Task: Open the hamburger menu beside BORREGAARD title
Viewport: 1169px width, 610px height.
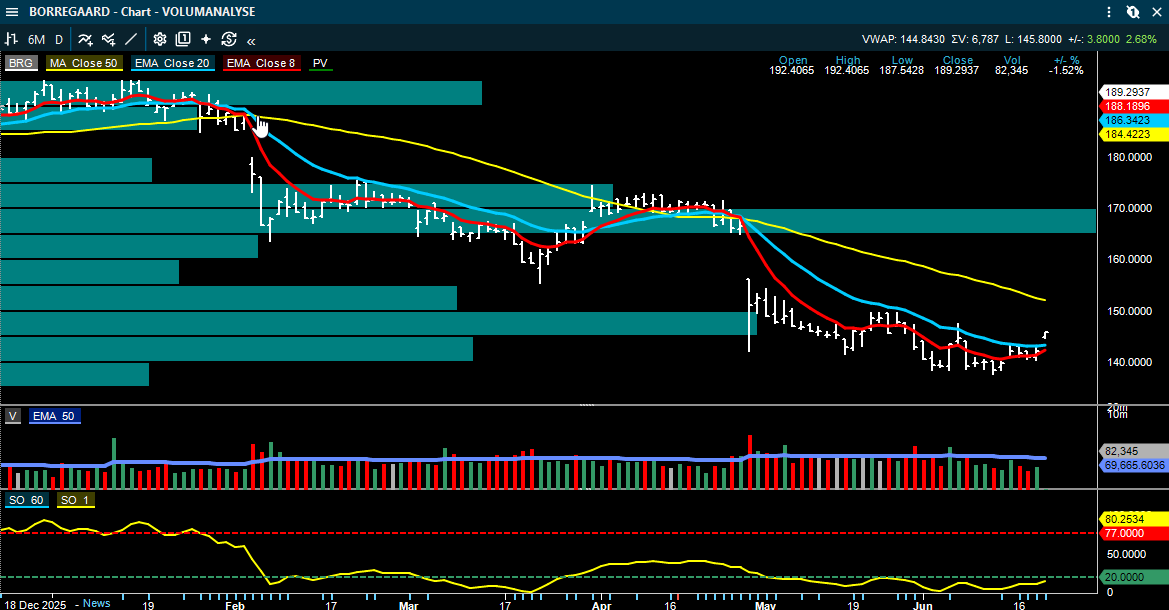Action: 12,12
